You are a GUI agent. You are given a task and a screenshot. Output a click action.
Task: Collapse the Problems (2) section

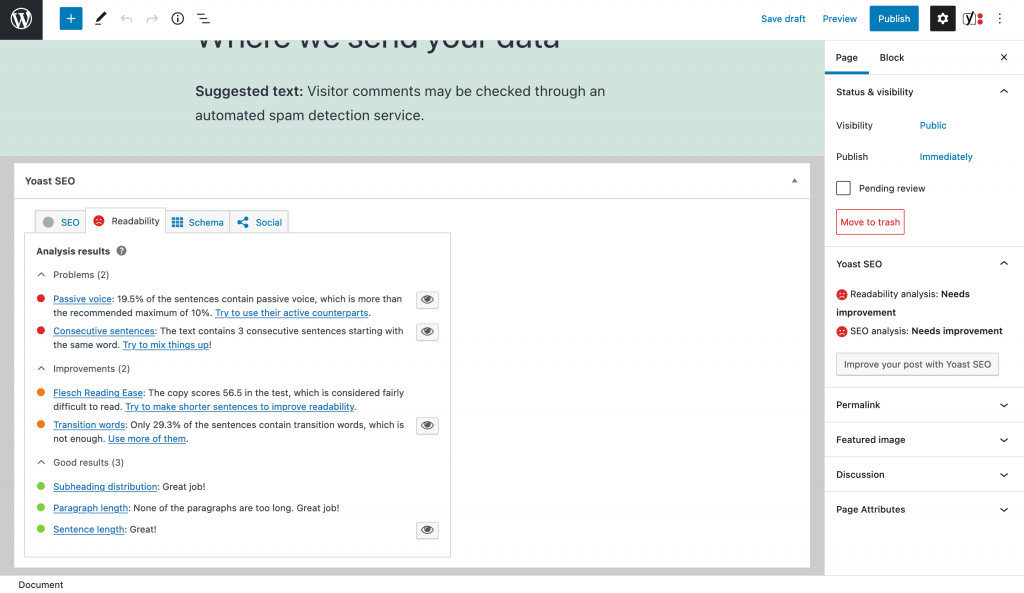point(42,275)
